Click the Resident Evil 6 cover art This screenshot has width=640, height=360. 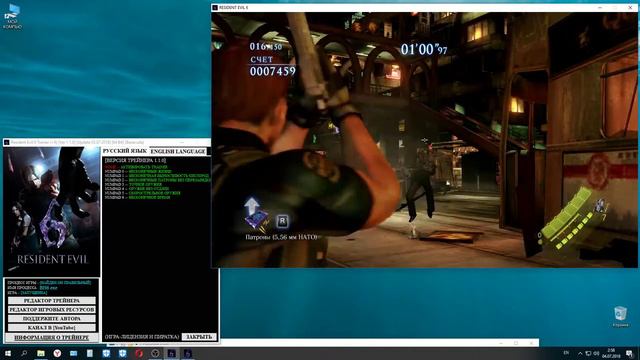click(52, 212)
